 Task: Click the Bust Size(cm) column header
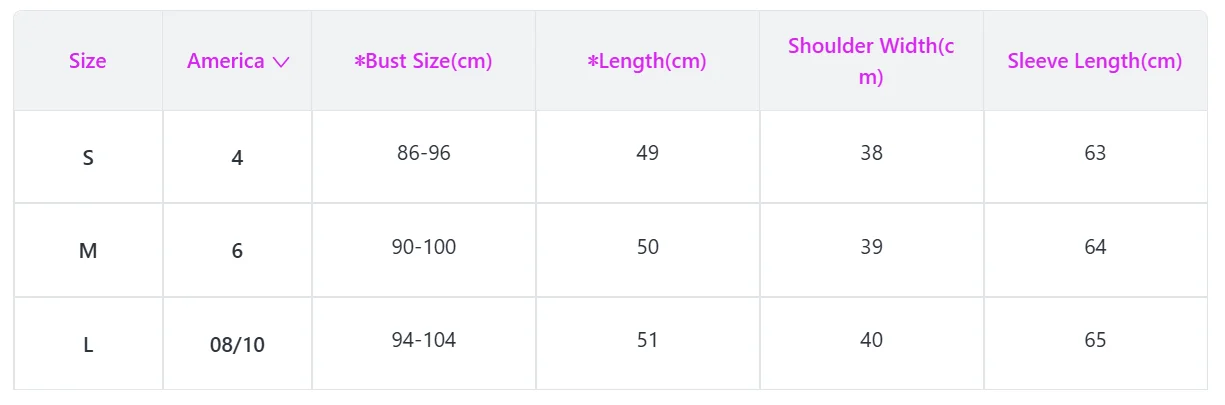[423, 61]
